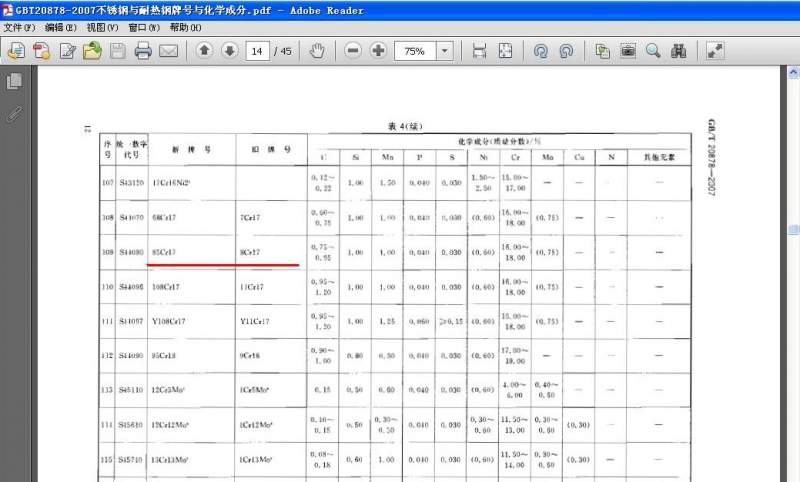Zoom in with the plus button
The height and width of the screenshot is (482, 800).
click(x=378, y=50)
